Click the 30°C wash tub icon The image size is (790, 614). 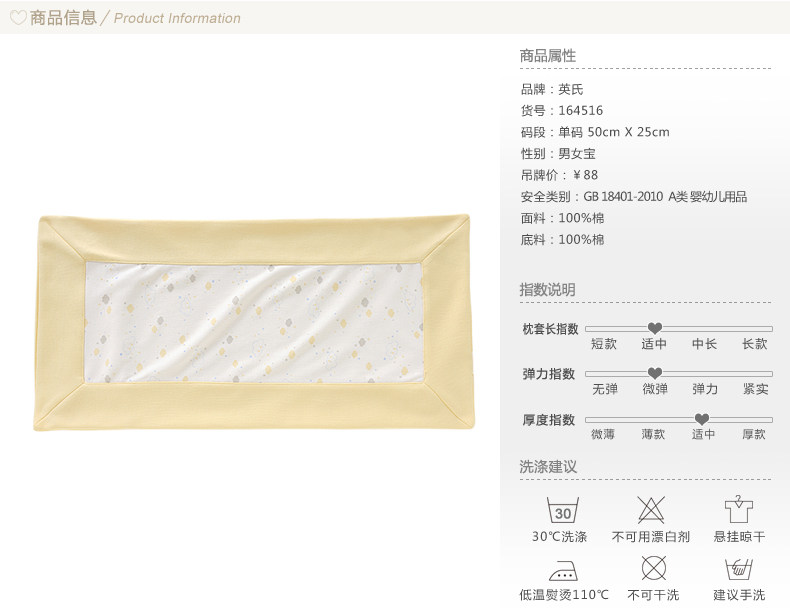point(563,510)
